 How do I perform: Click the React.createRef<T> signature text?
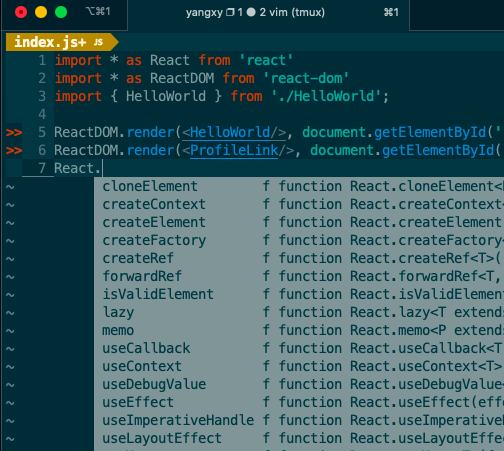pyautogui.click(x=426, y=258)
